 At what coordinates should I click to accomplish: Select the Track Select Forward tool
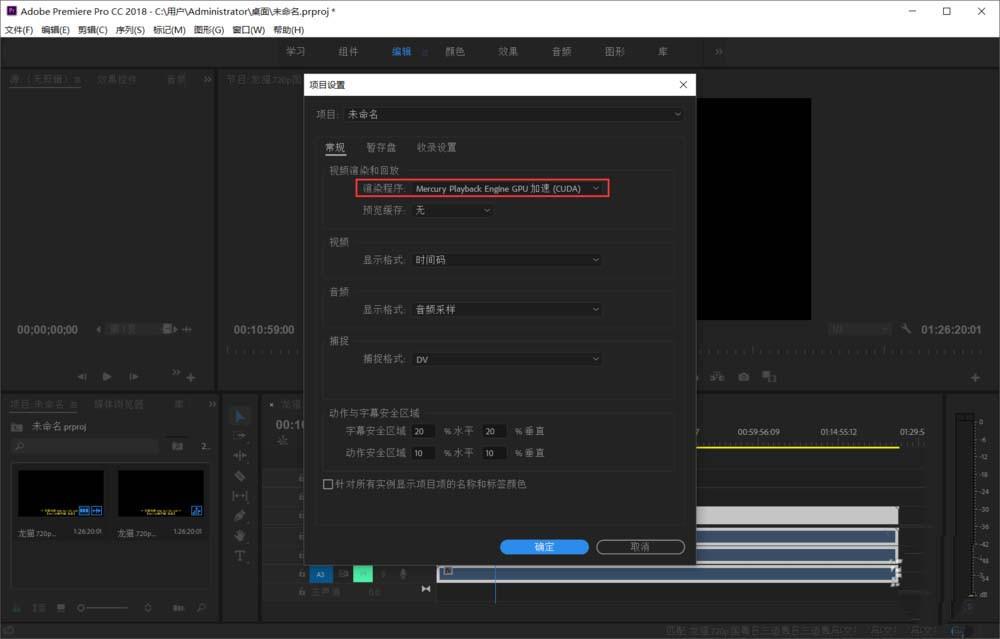[240, 435]
